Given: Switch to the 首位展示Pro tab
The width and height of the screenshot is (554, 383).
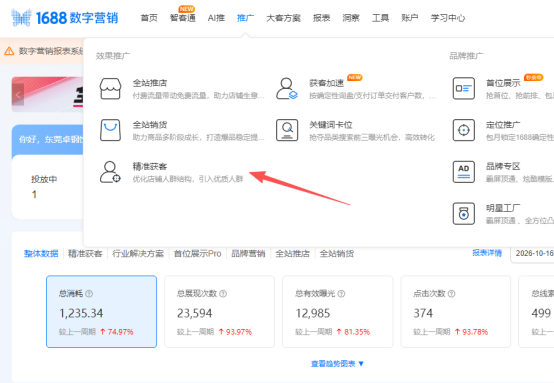Looking at the screenshot, I should point(198,254).
